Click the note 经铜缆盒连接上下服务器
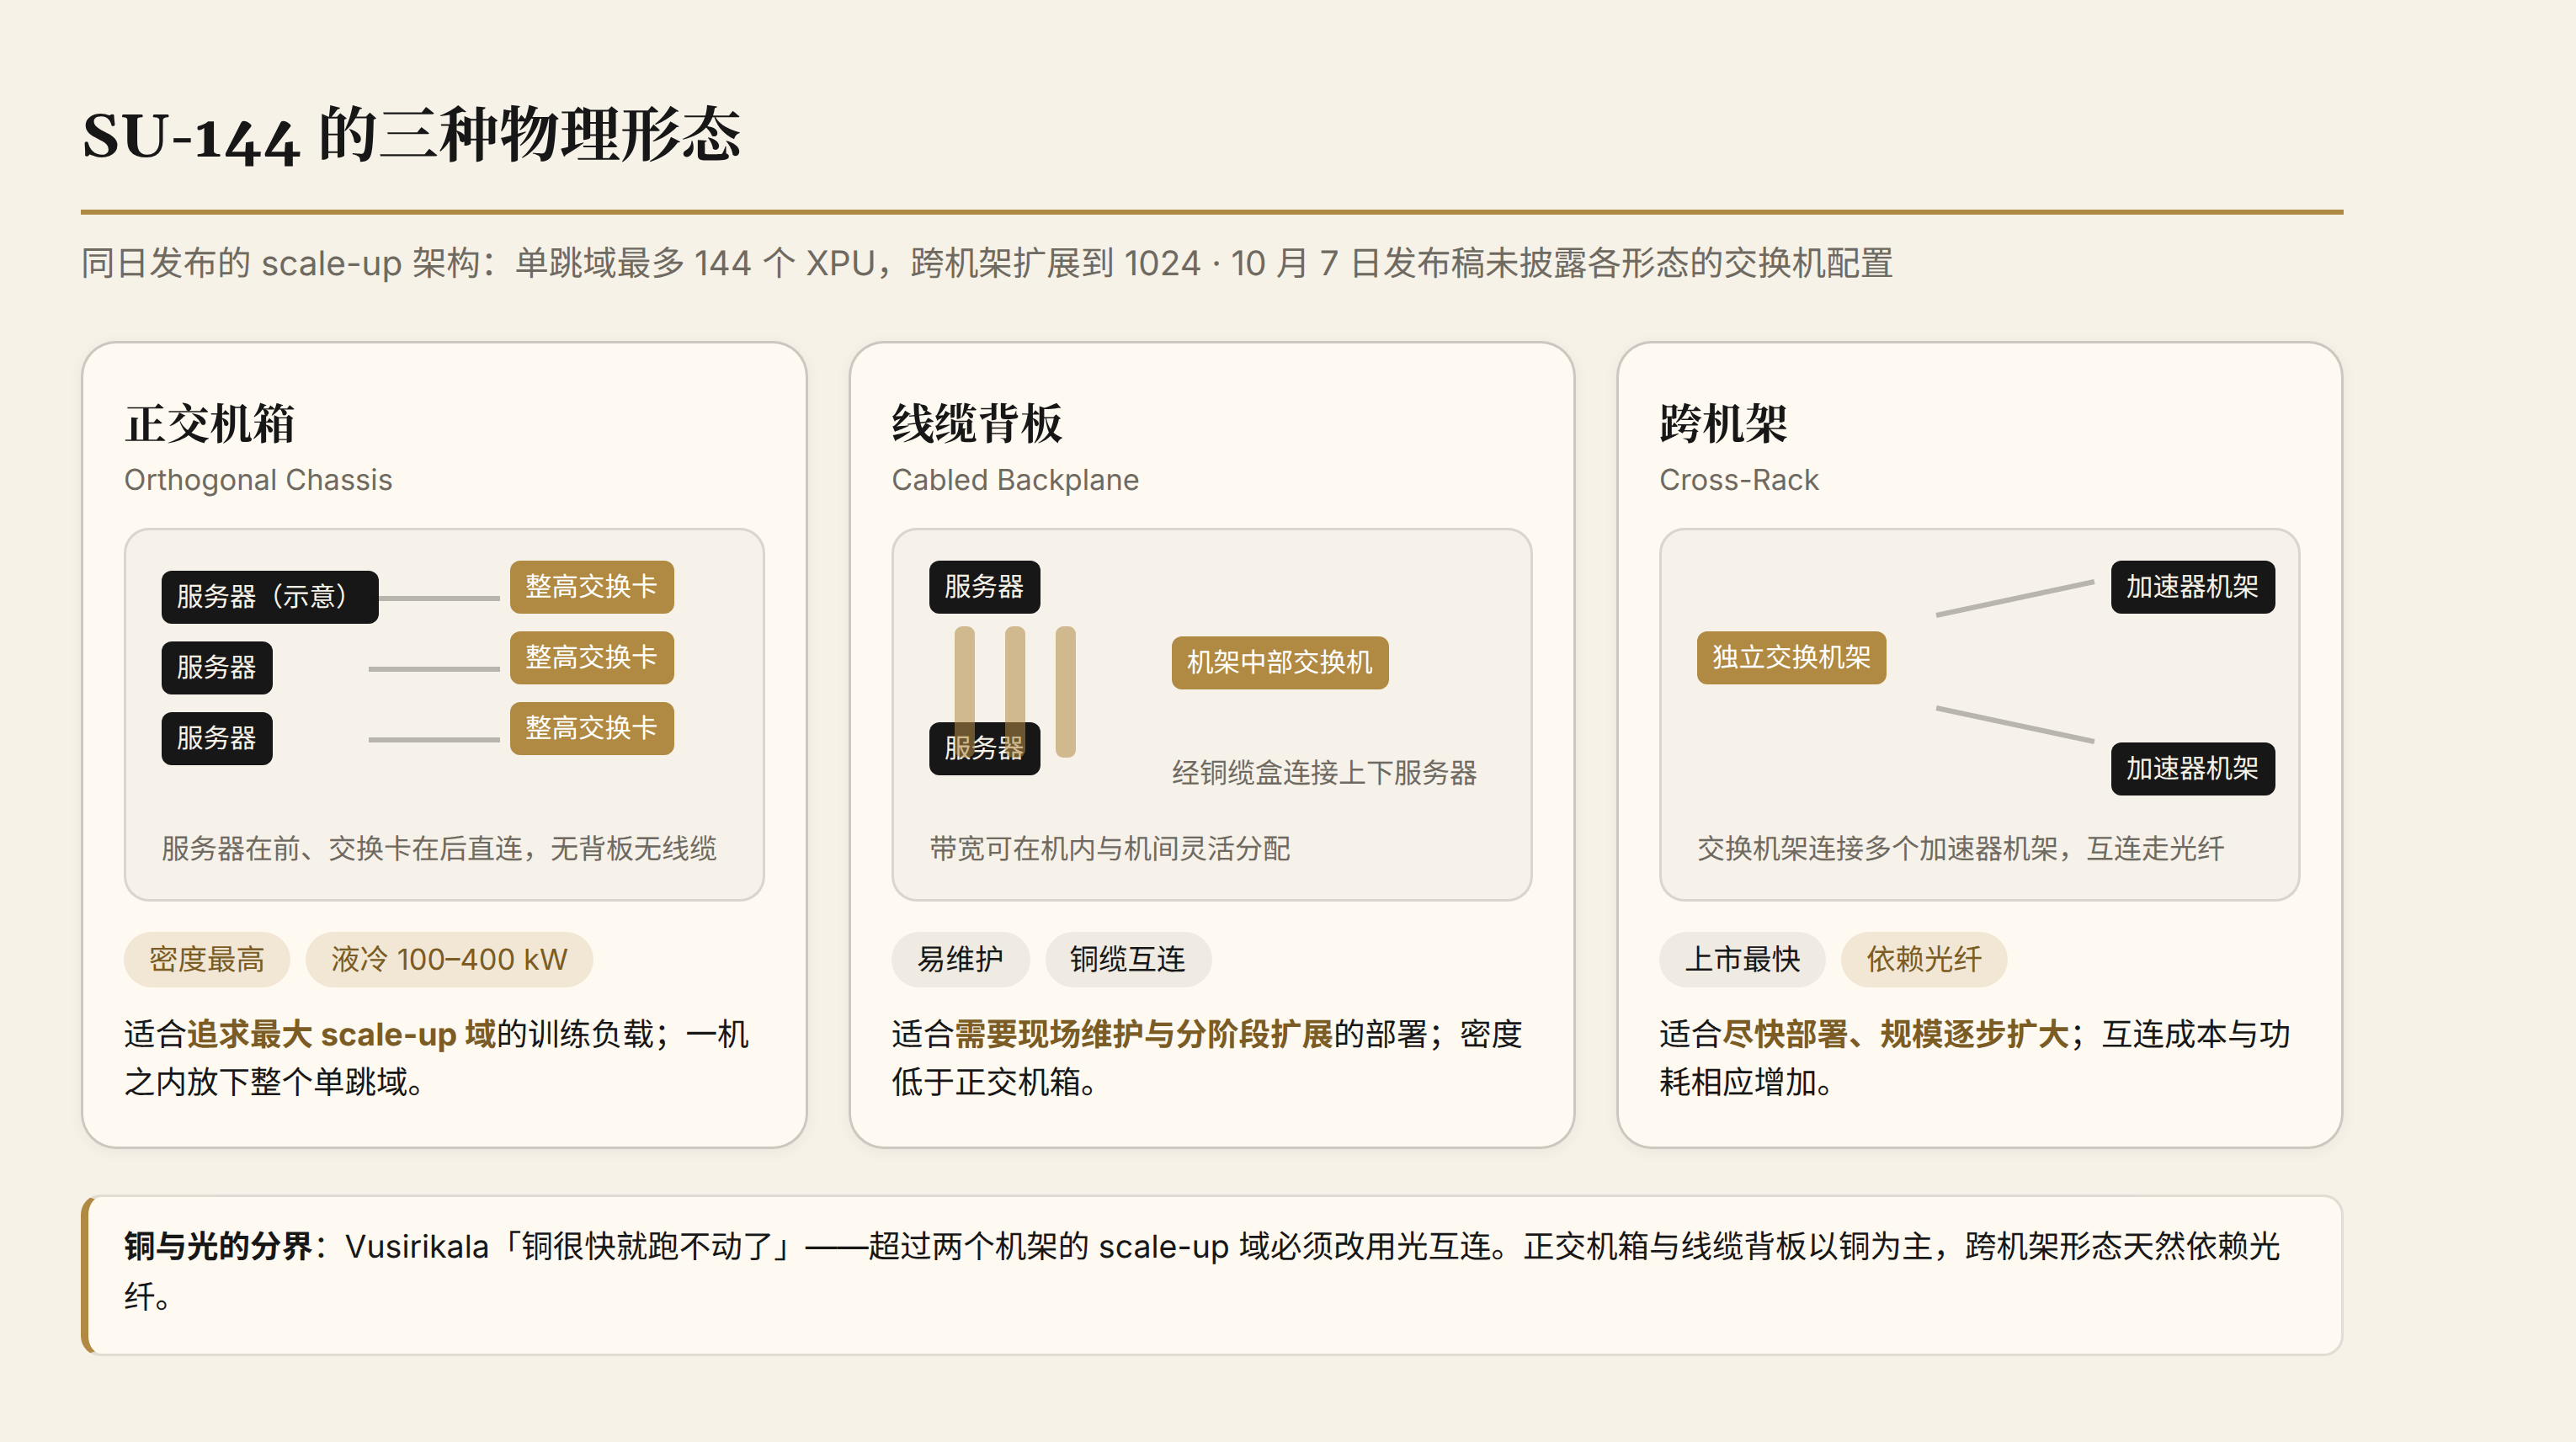The height and width of the screenshot is (1442, 2576). [x=1325, y=773]
